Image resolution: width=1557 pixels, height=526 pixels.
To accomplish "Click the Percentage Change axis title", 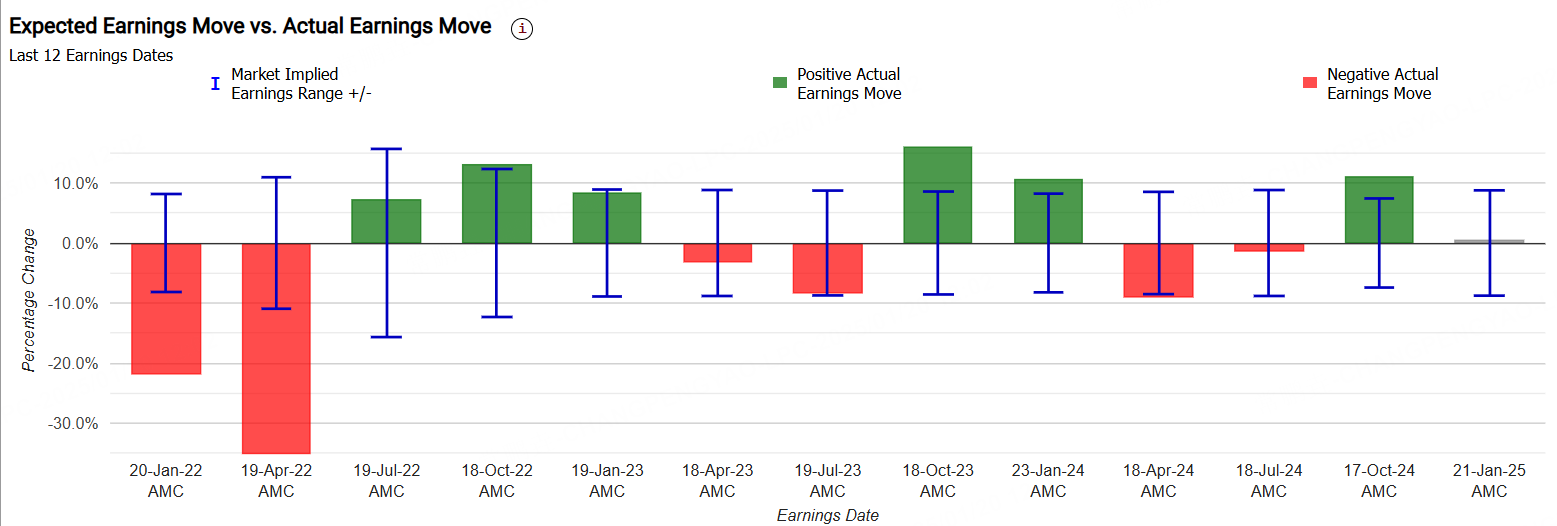I will [x=30, y=300].
